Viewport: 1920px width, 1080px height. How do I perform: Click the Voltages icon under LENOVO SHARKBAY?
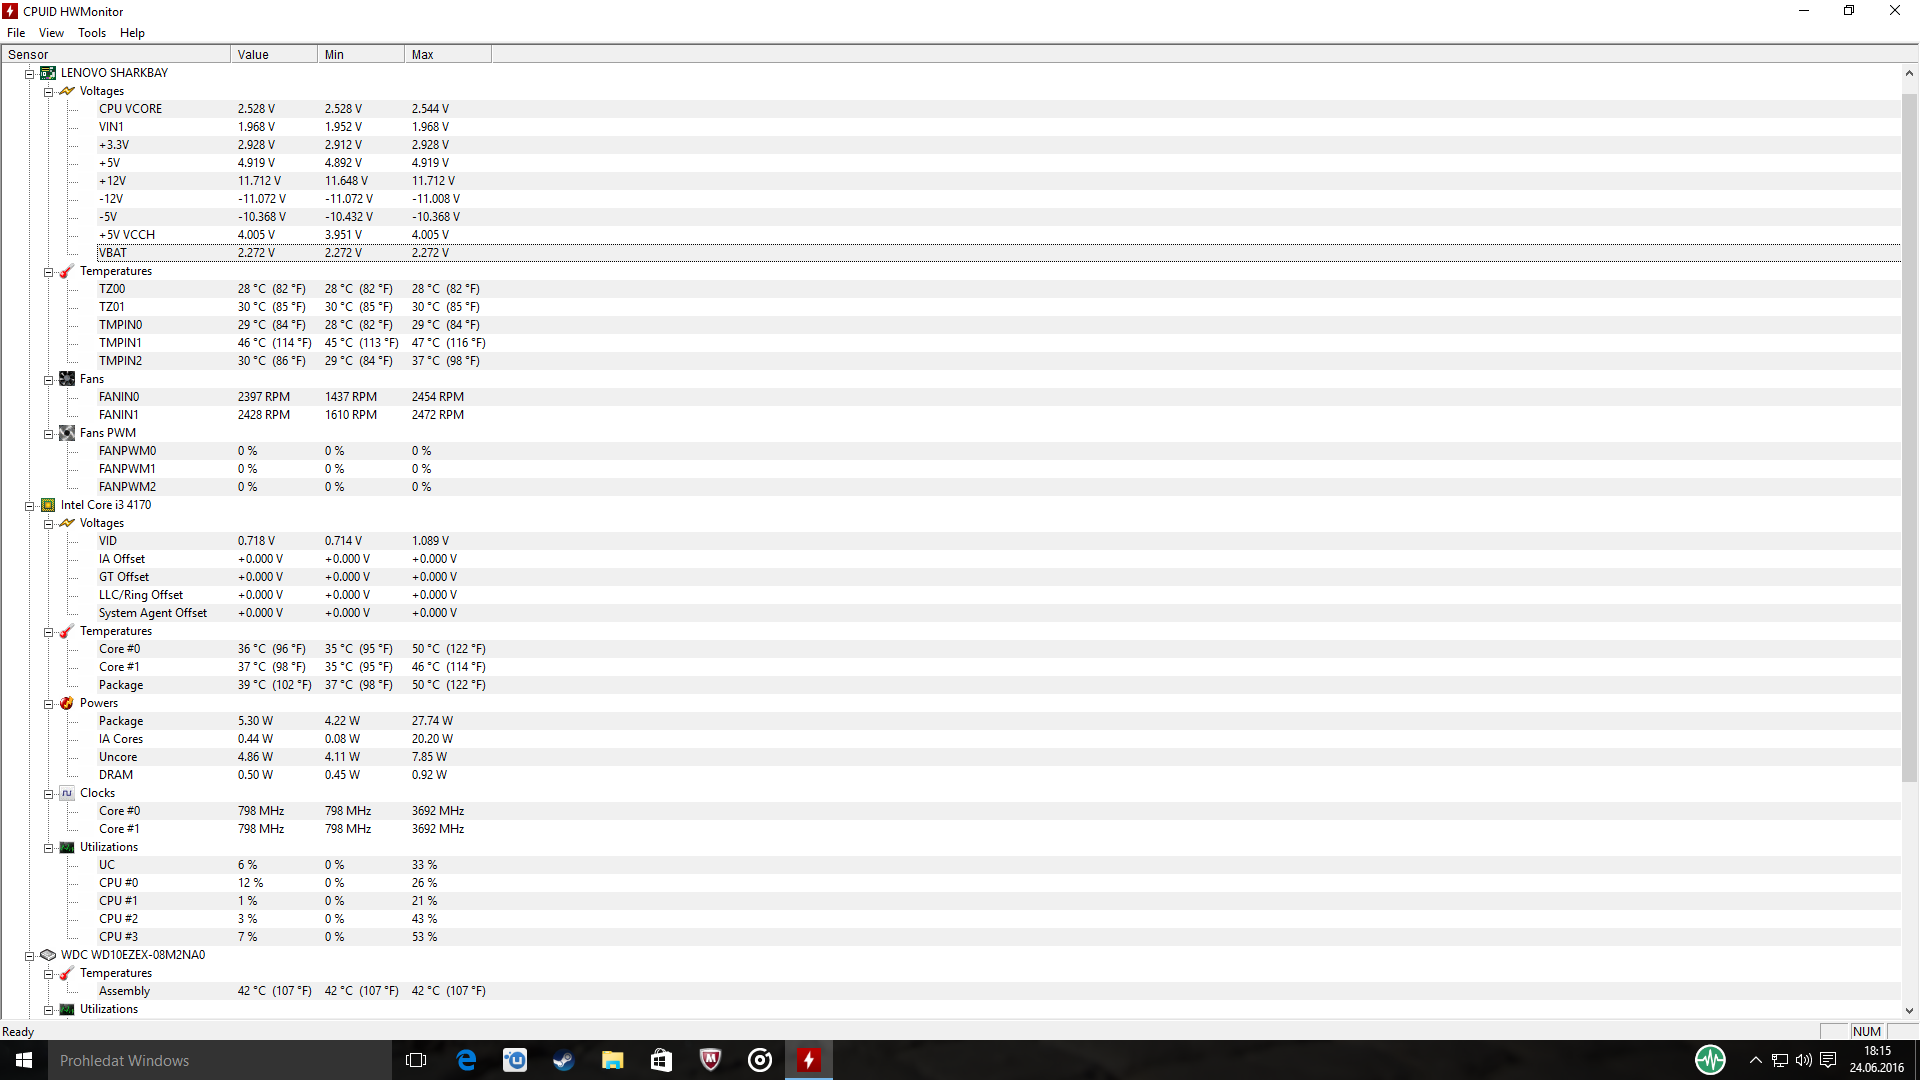[67, 91]
